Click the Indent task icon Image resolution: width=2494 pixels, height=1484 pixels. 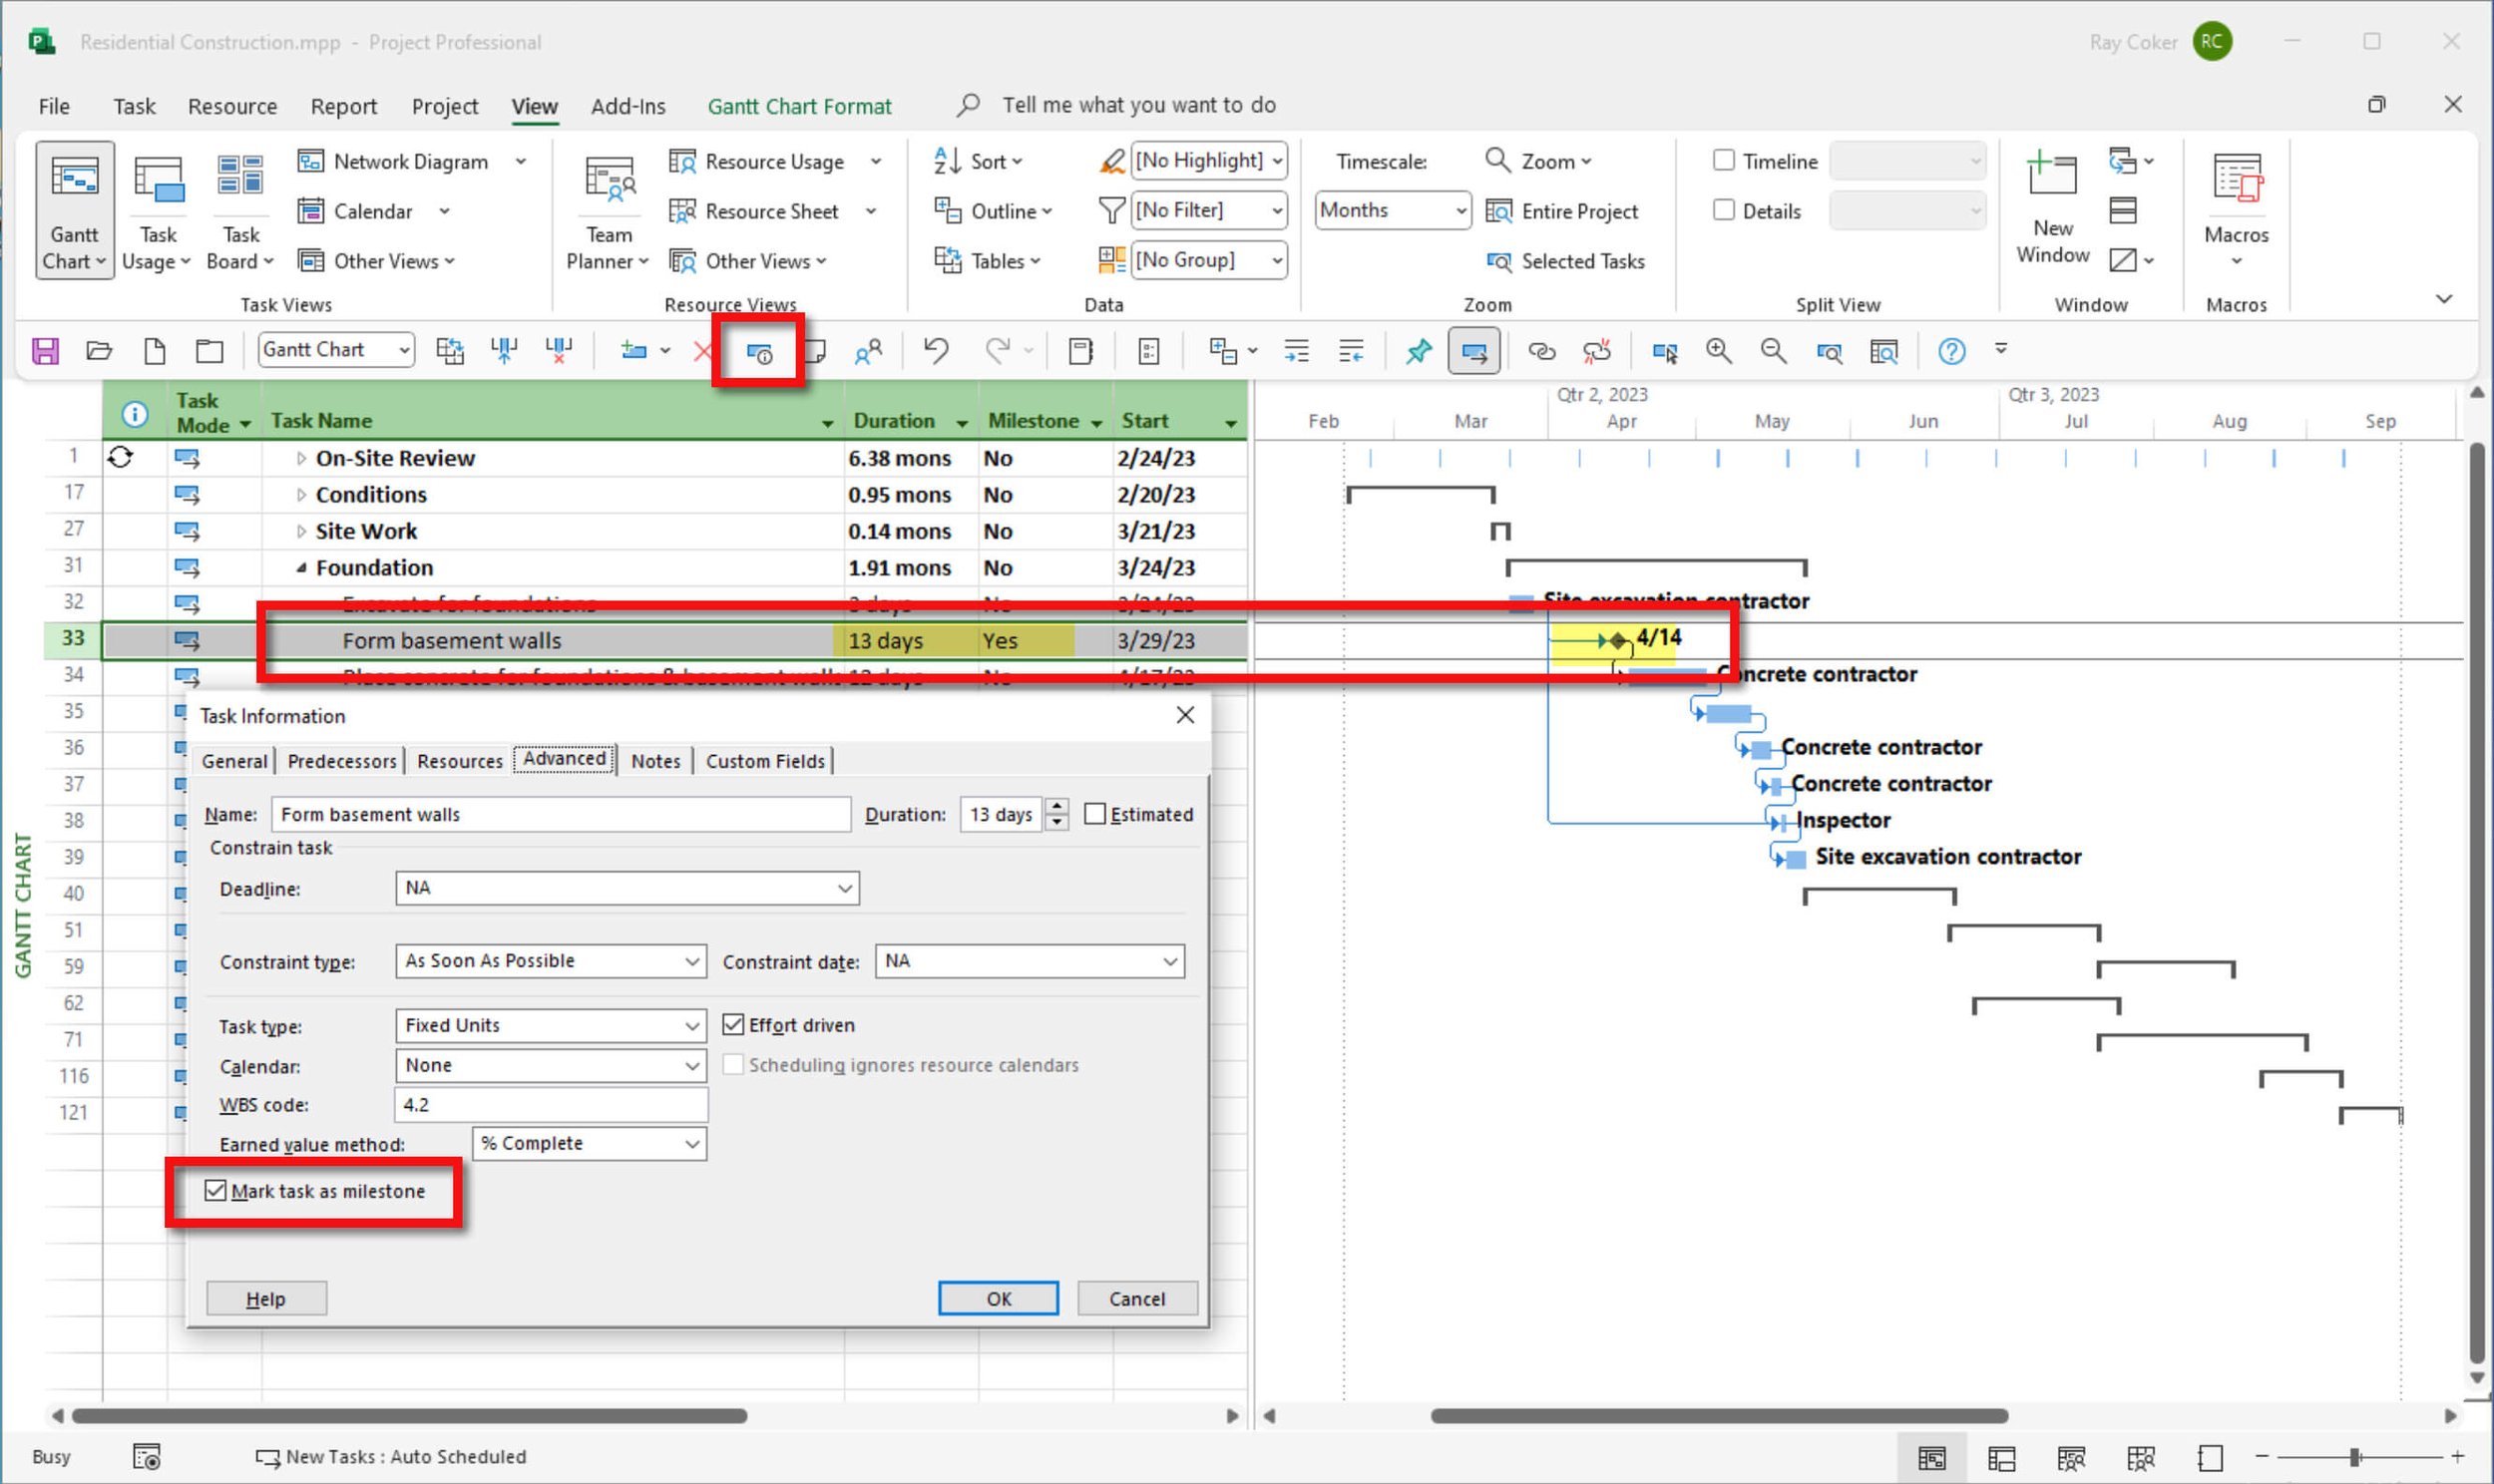pos(1296,351)
